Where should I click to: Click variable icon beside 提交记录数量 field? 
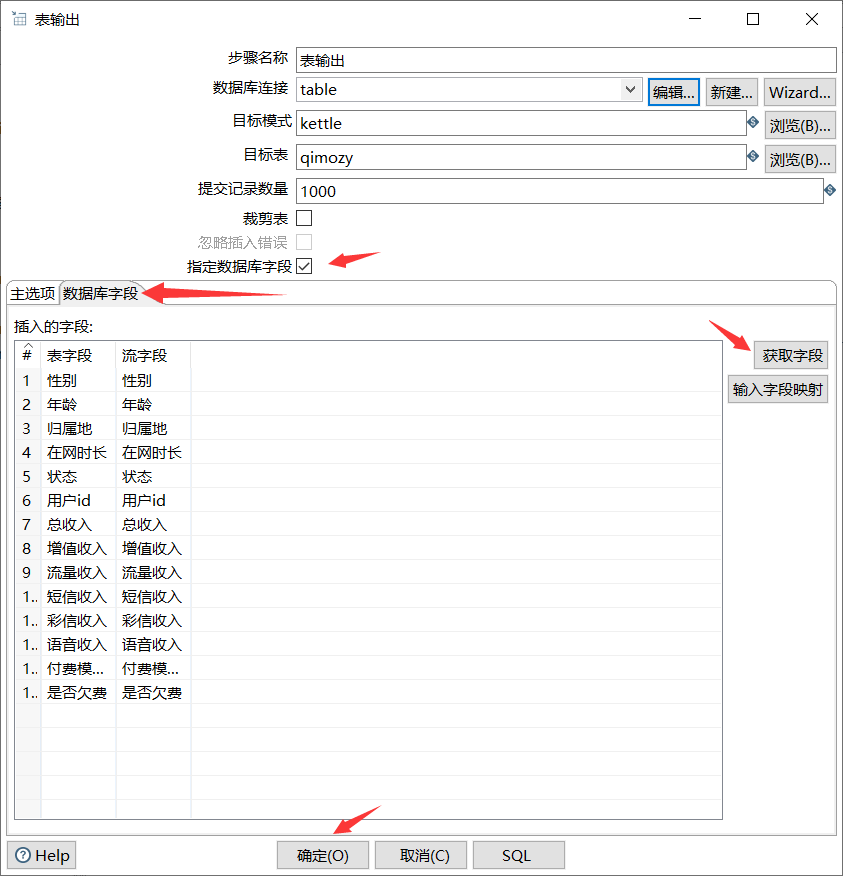pyautogui.click(x=830, y=191)
